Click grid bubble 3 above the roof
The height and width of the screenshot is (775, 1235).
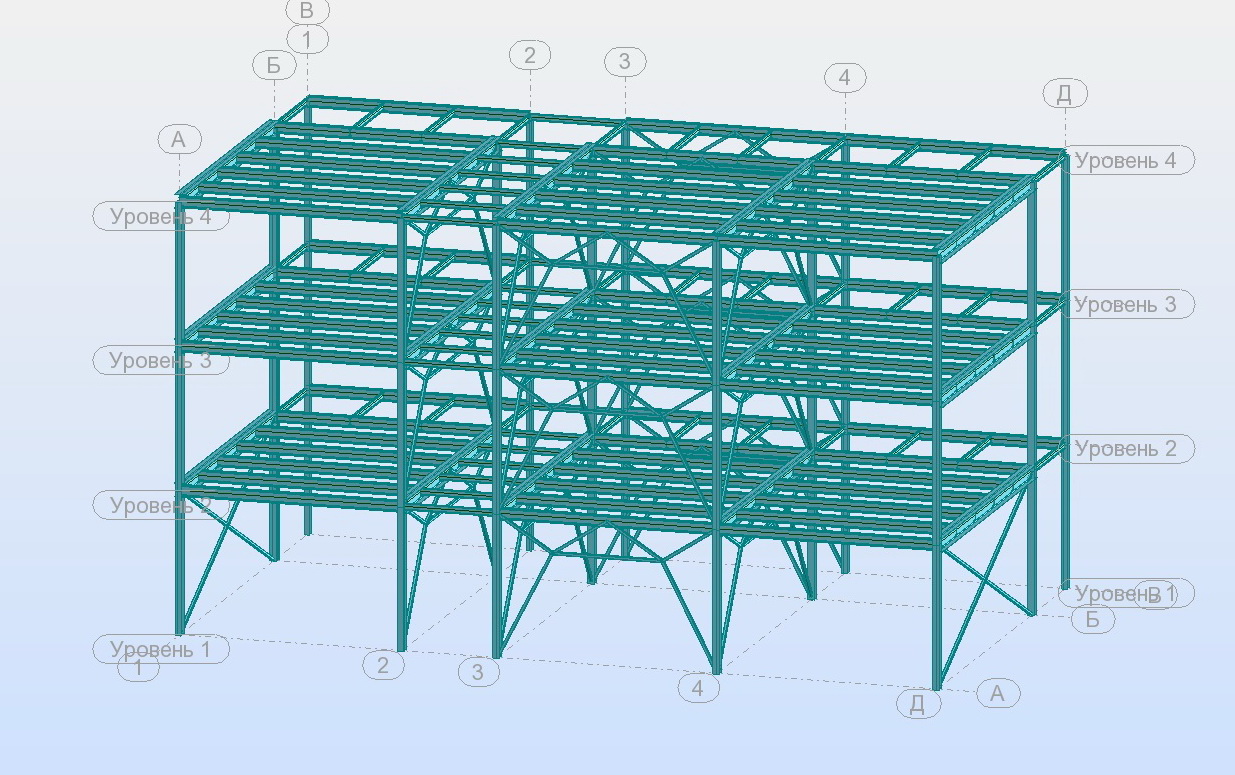click(x=625, y=61)
